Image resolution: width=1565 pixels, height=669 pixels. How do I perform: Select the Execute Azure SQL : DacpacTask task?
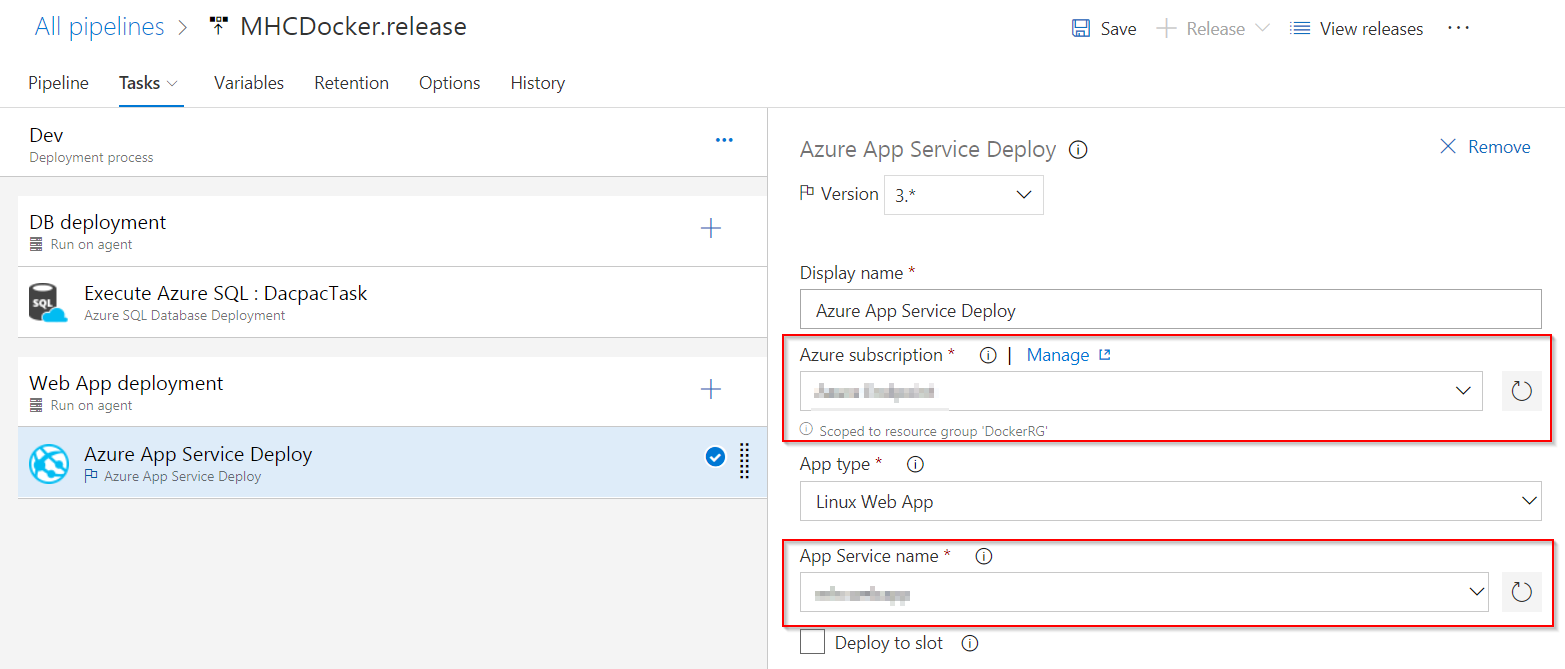pos(393,302)
